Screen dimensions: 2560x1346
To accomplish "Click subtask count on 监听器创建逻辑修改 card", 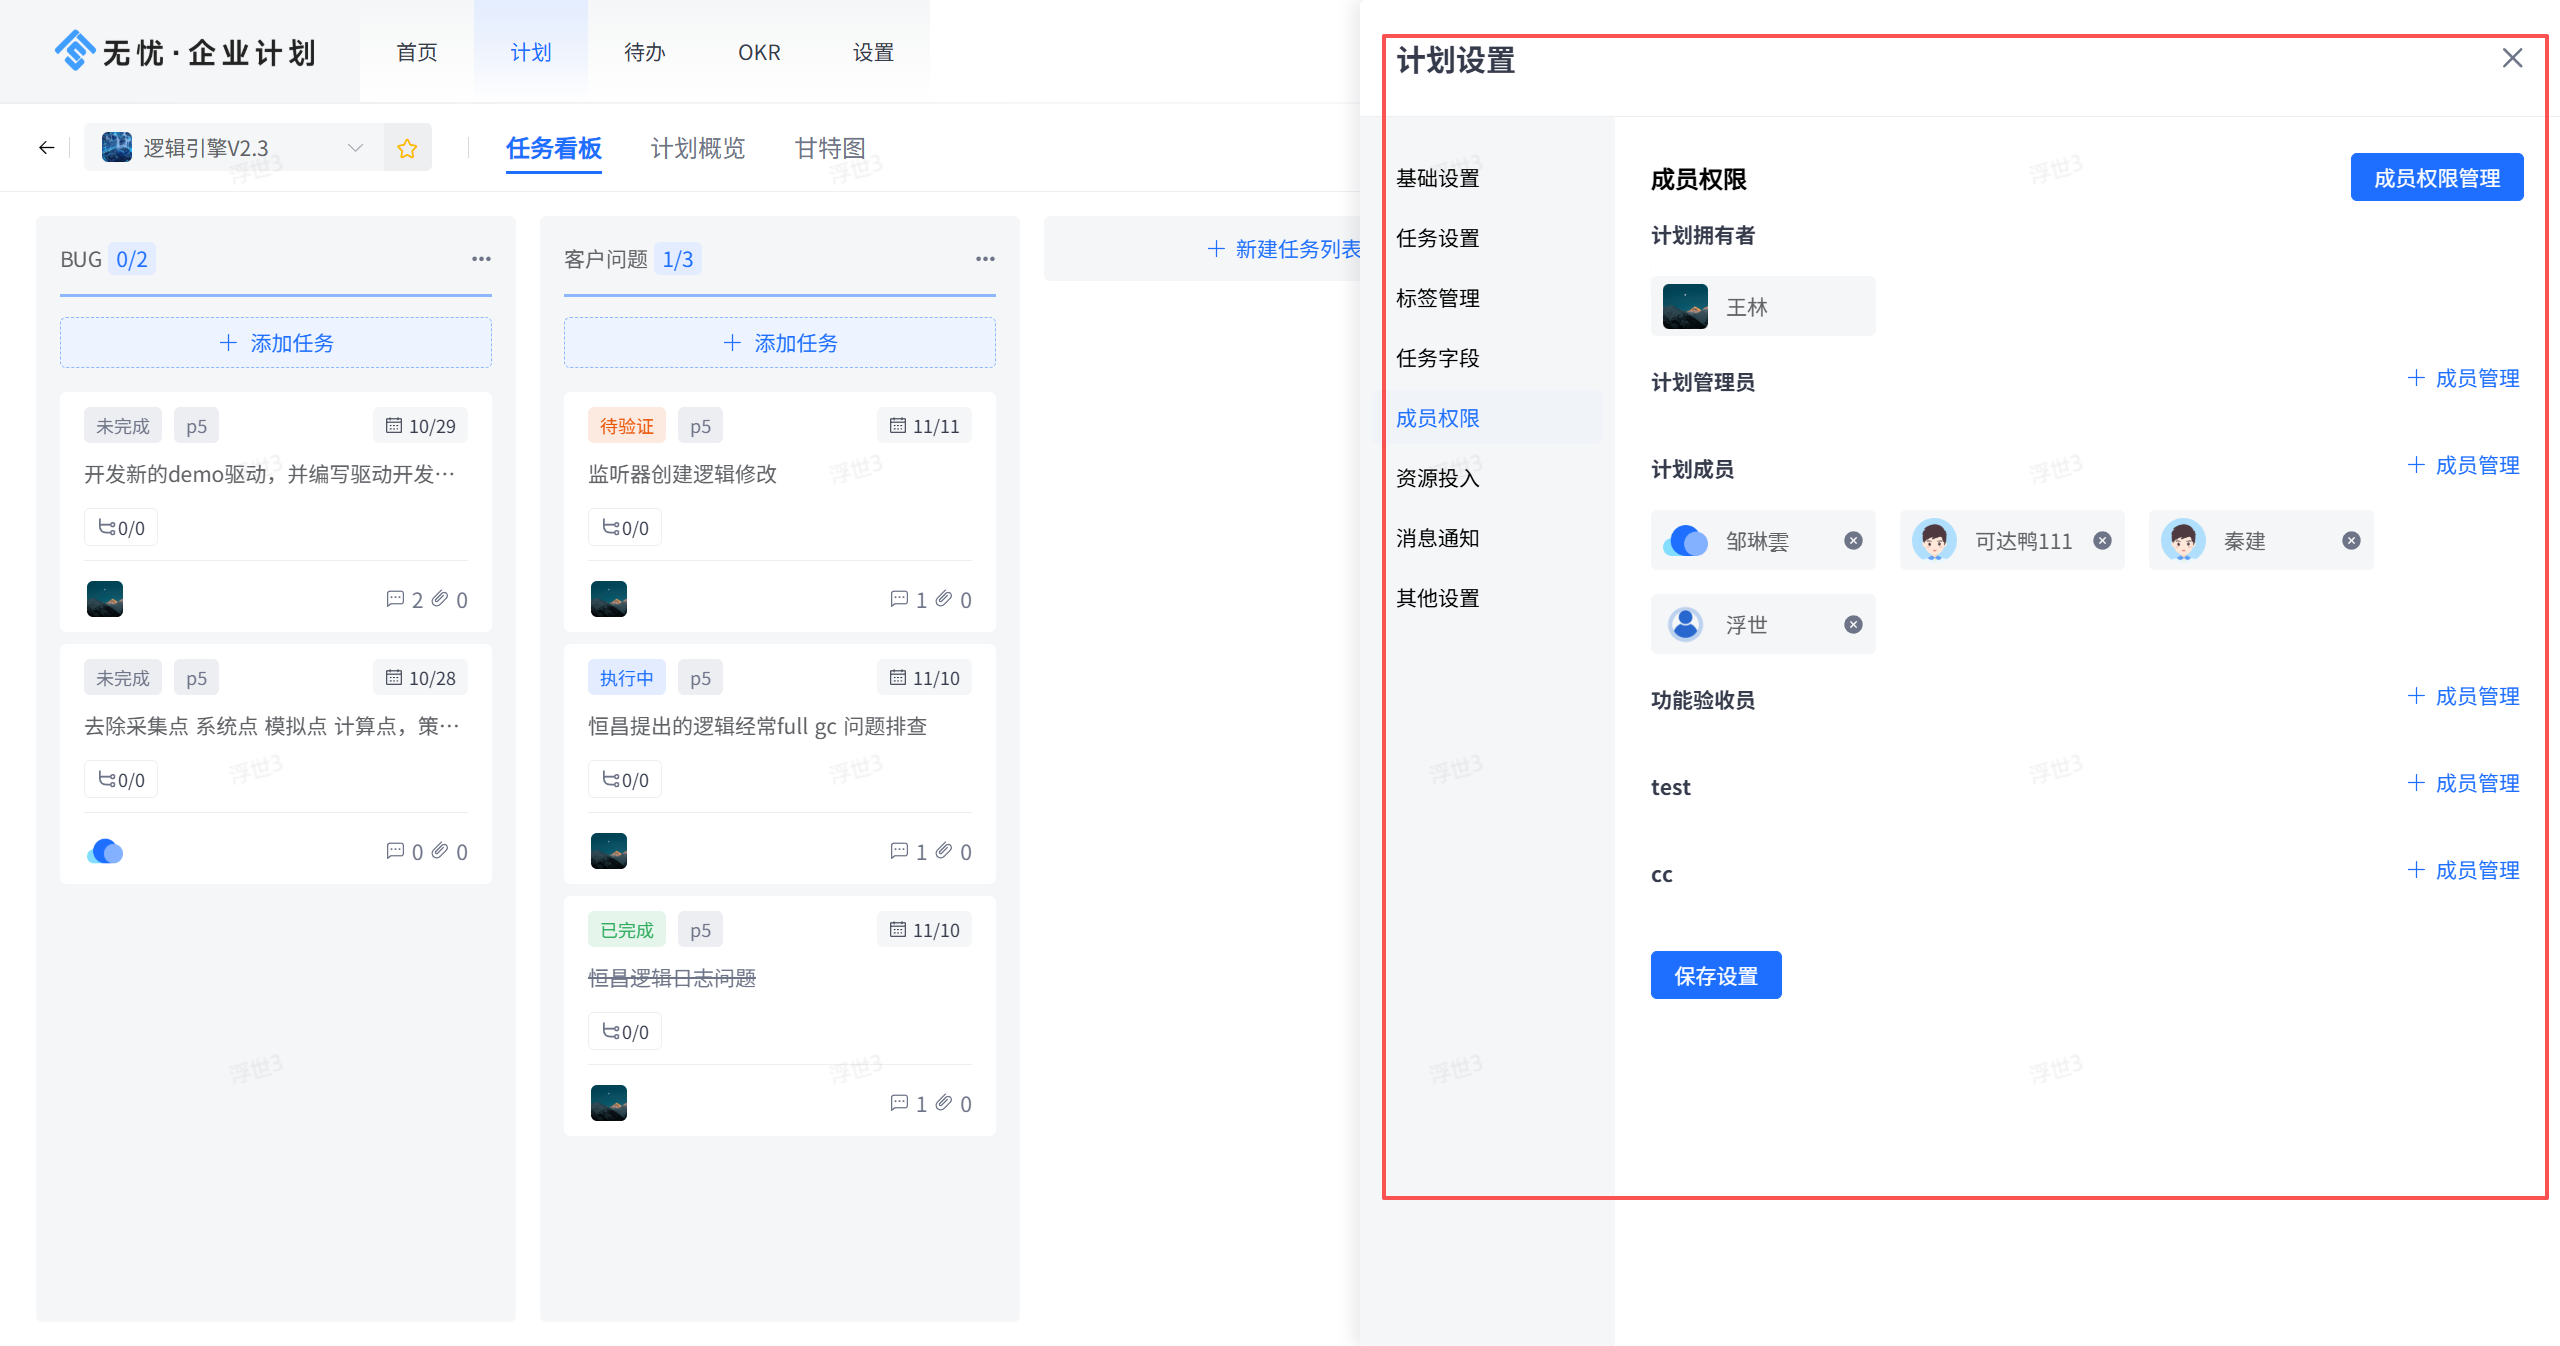I will pyautogui.click(x=625, y=528).
